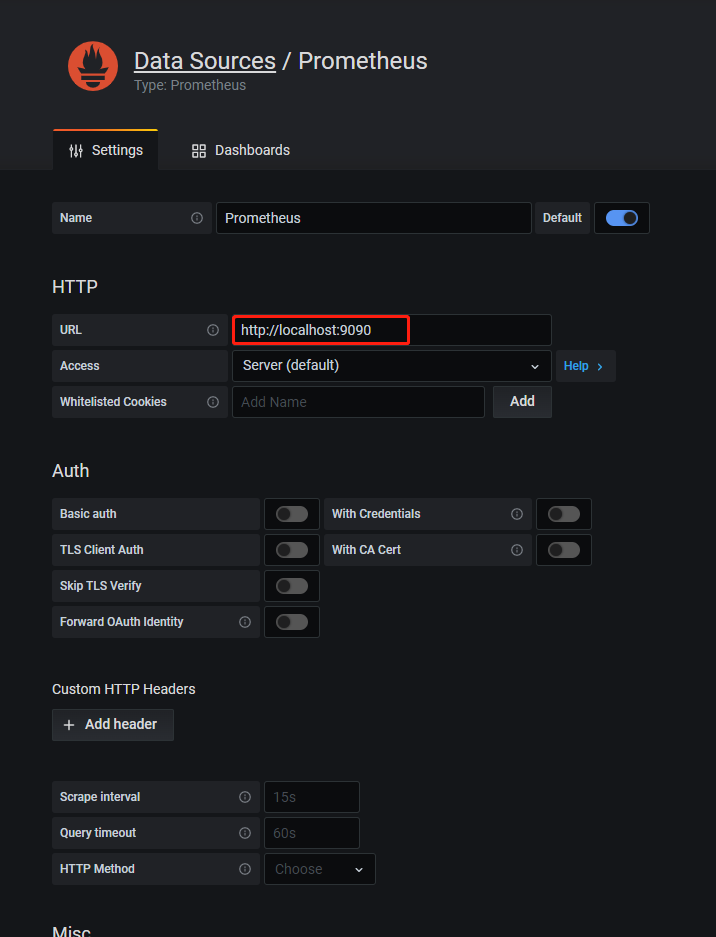Click the 'HTTP' section heading

click(x=75, y=287)
